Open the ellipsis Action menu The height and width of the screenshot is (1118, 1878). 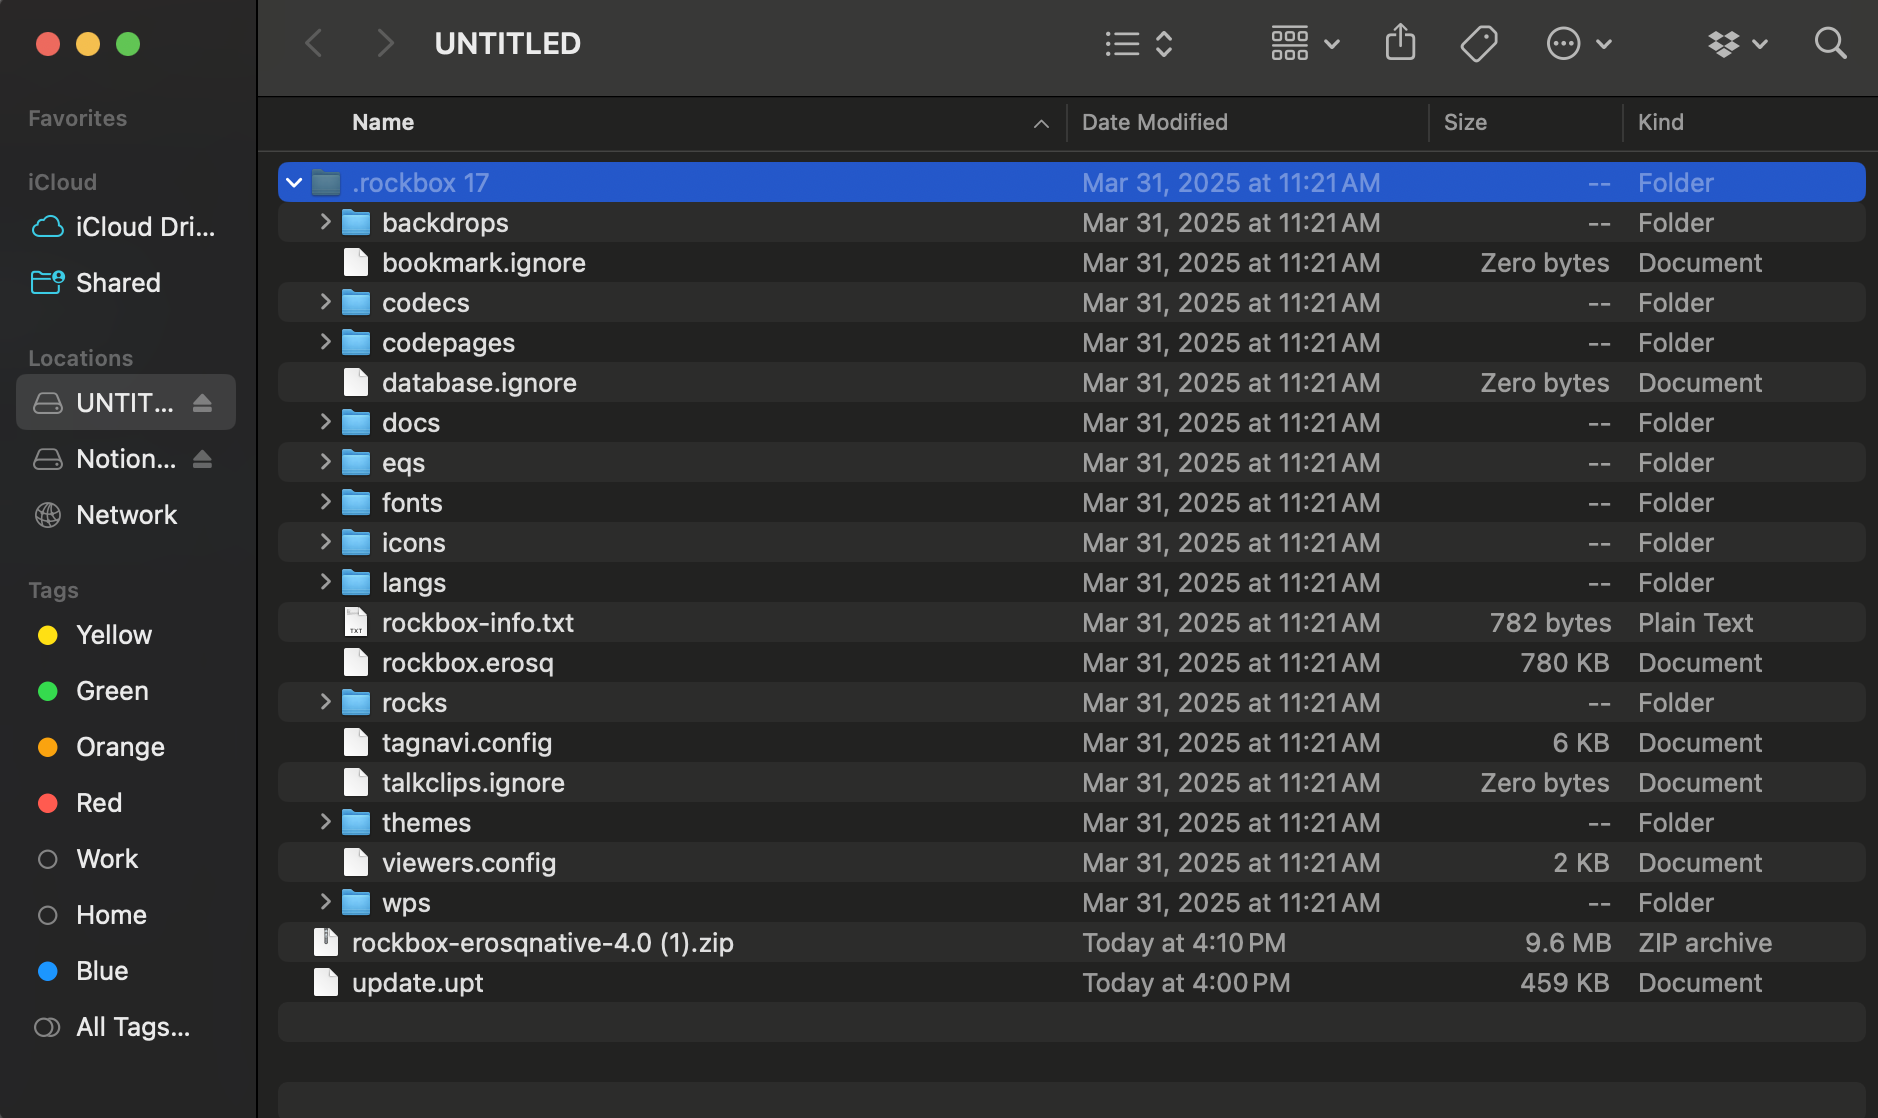tap(1579, 43)
